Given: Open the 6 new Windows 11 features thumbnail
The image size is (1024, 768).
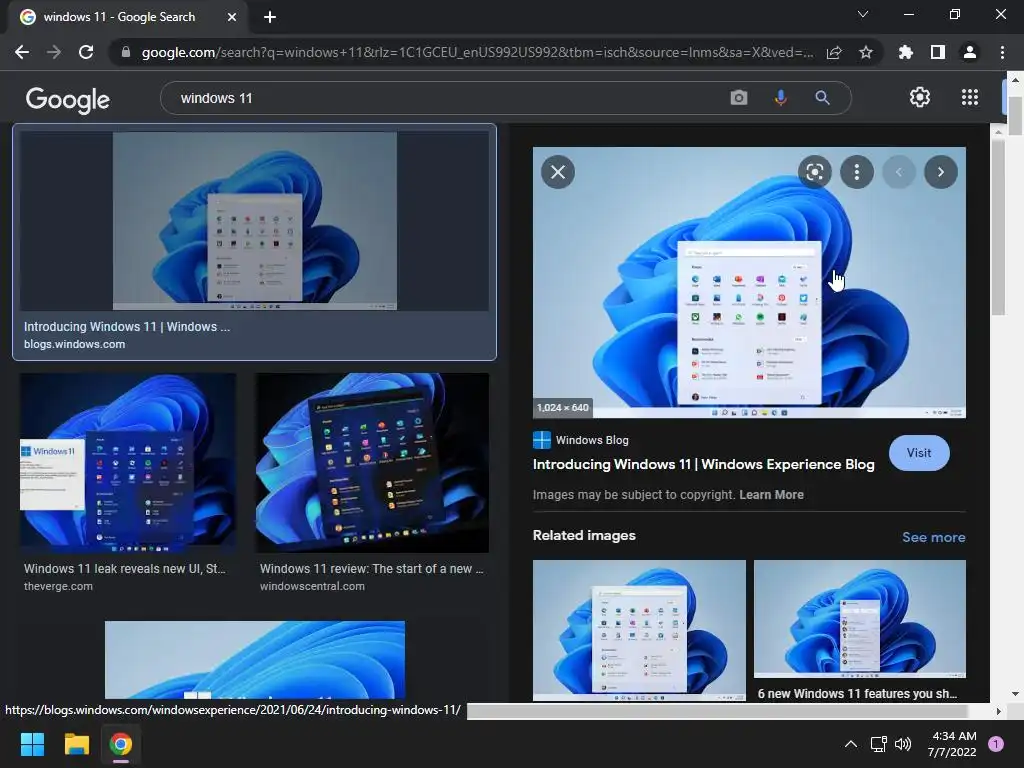Looking at the screenshot, I should (x=859, y=619).
